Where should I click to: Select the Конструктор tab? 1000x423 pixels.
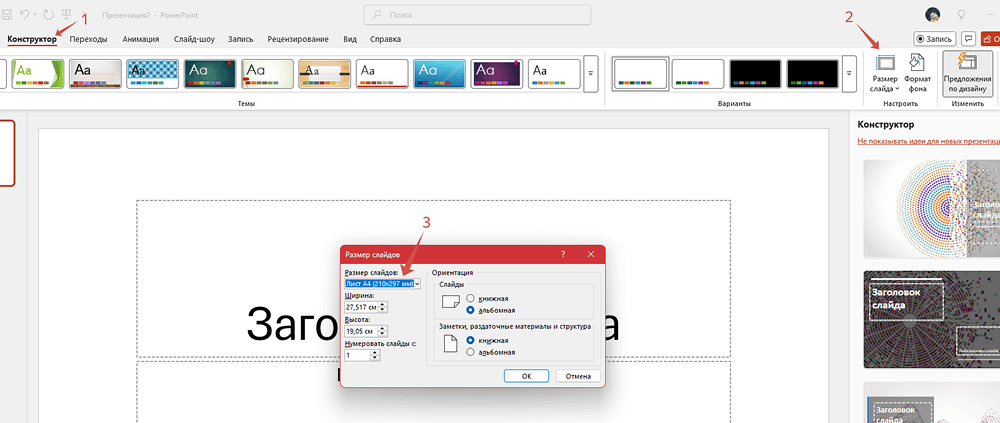[x=32, y=39]
